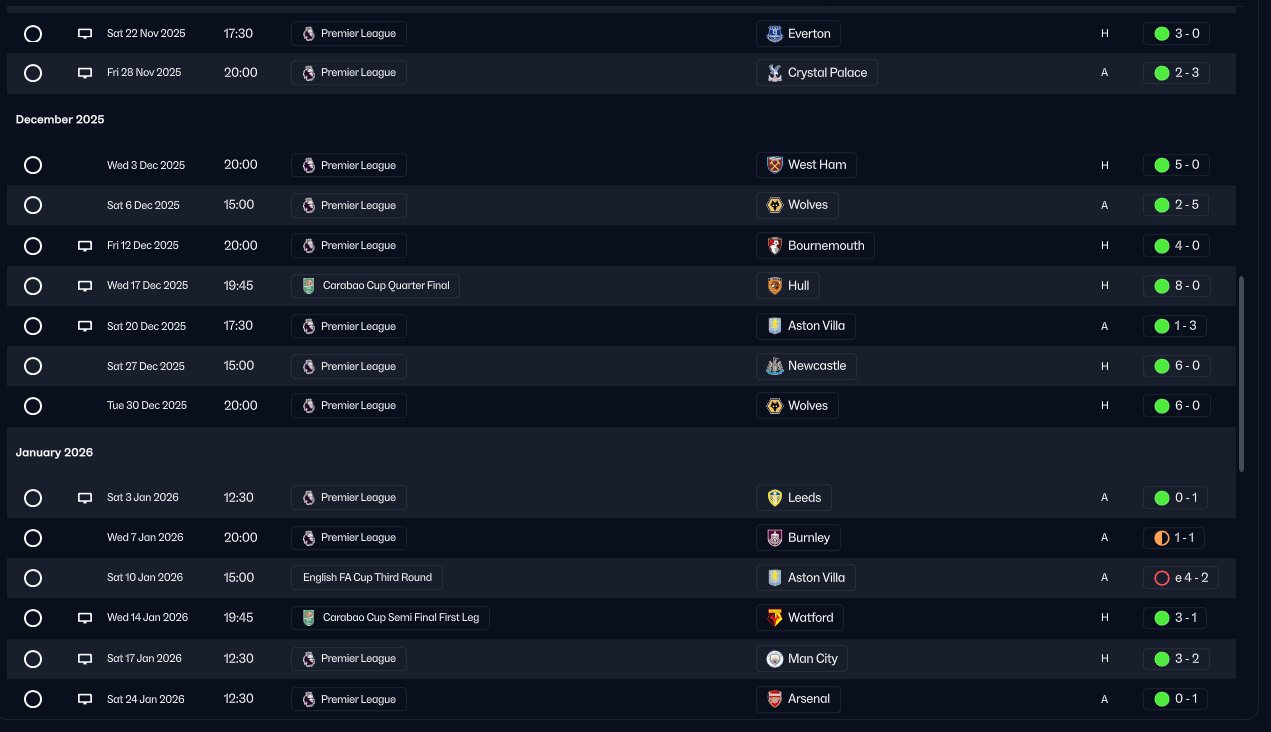Click the Leeds club crest icon

click(x=774, y=498)
